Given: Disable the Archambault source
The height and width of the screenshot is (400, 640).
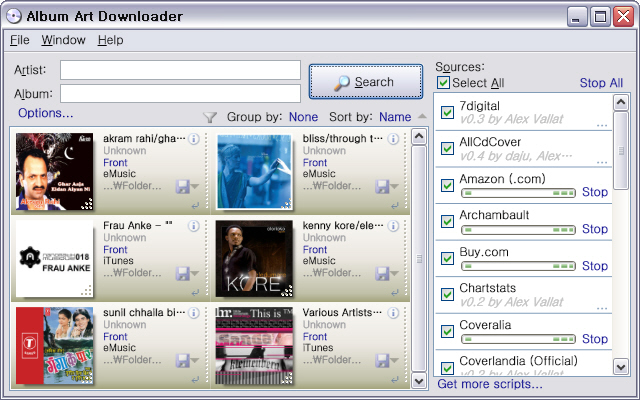Looking at the screenshot, I should (447, 221).
